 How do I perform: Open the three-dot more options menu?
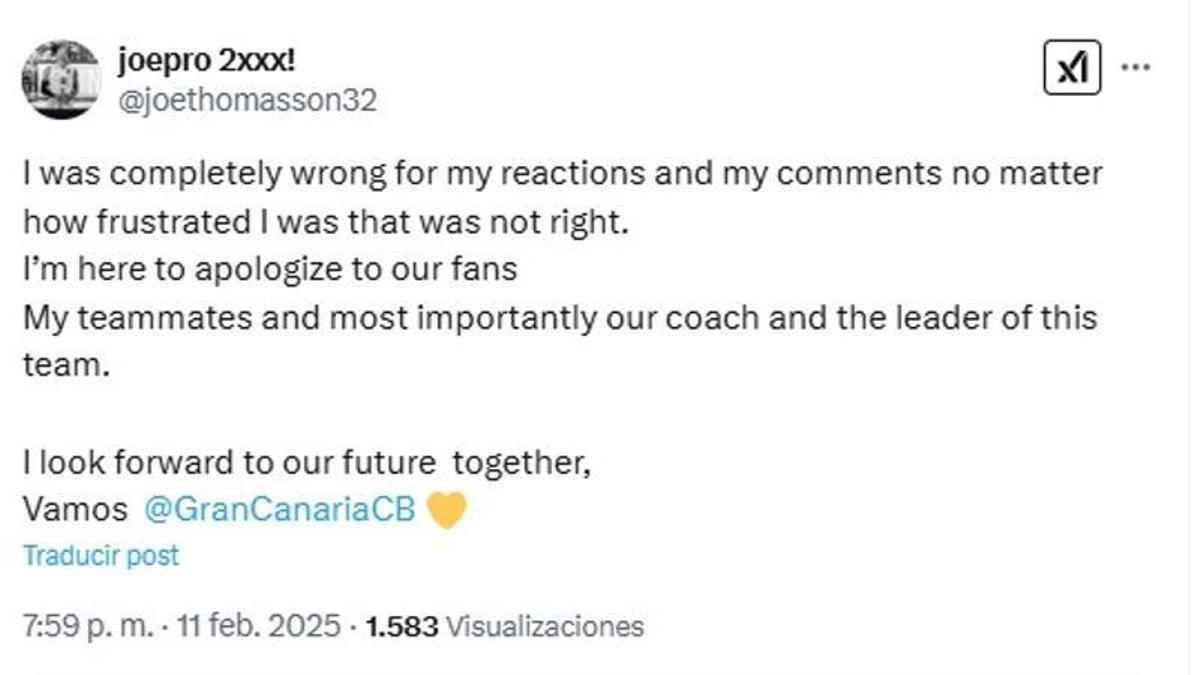pos(1136,68)
